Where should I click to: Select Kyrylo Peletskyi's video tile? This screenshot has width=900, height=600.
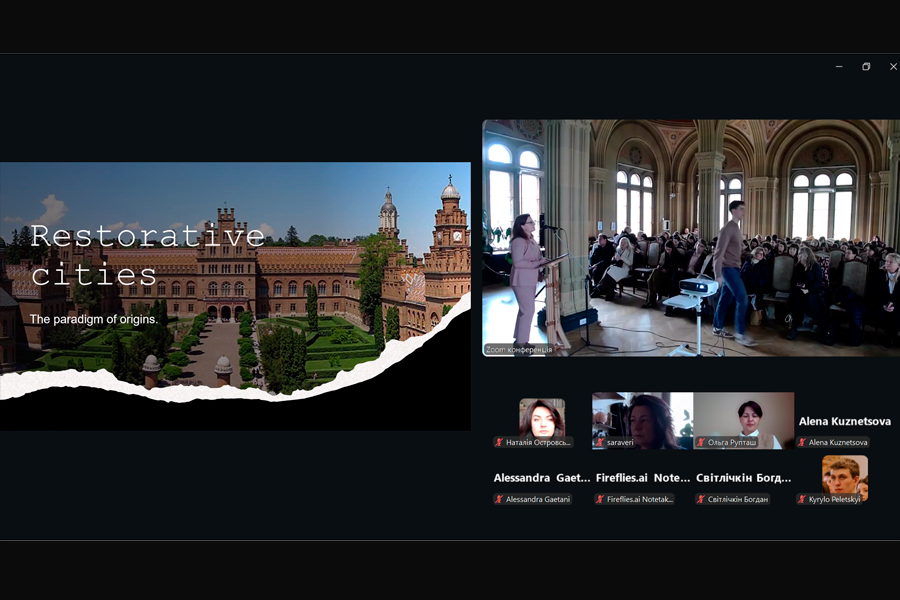tap(844, 478)
